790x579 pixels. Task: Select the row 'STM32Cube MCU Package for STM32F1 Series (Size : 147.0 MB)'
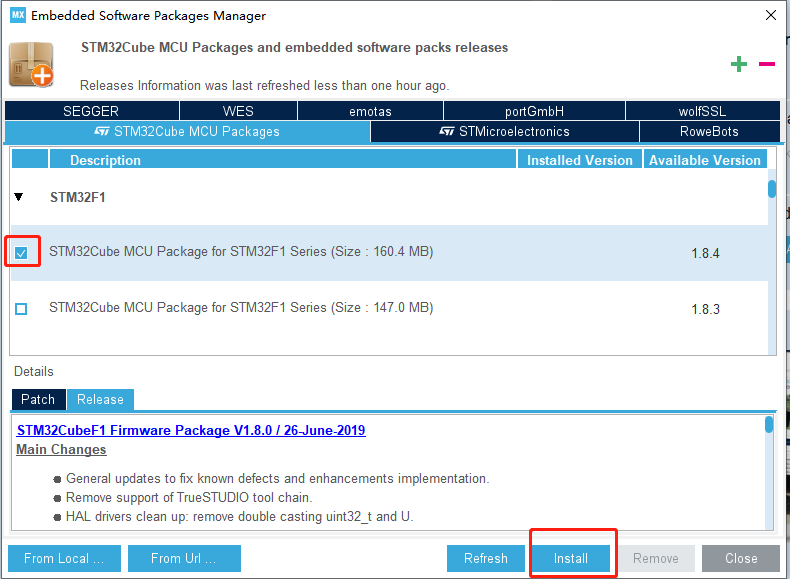(x=389, y=308)
